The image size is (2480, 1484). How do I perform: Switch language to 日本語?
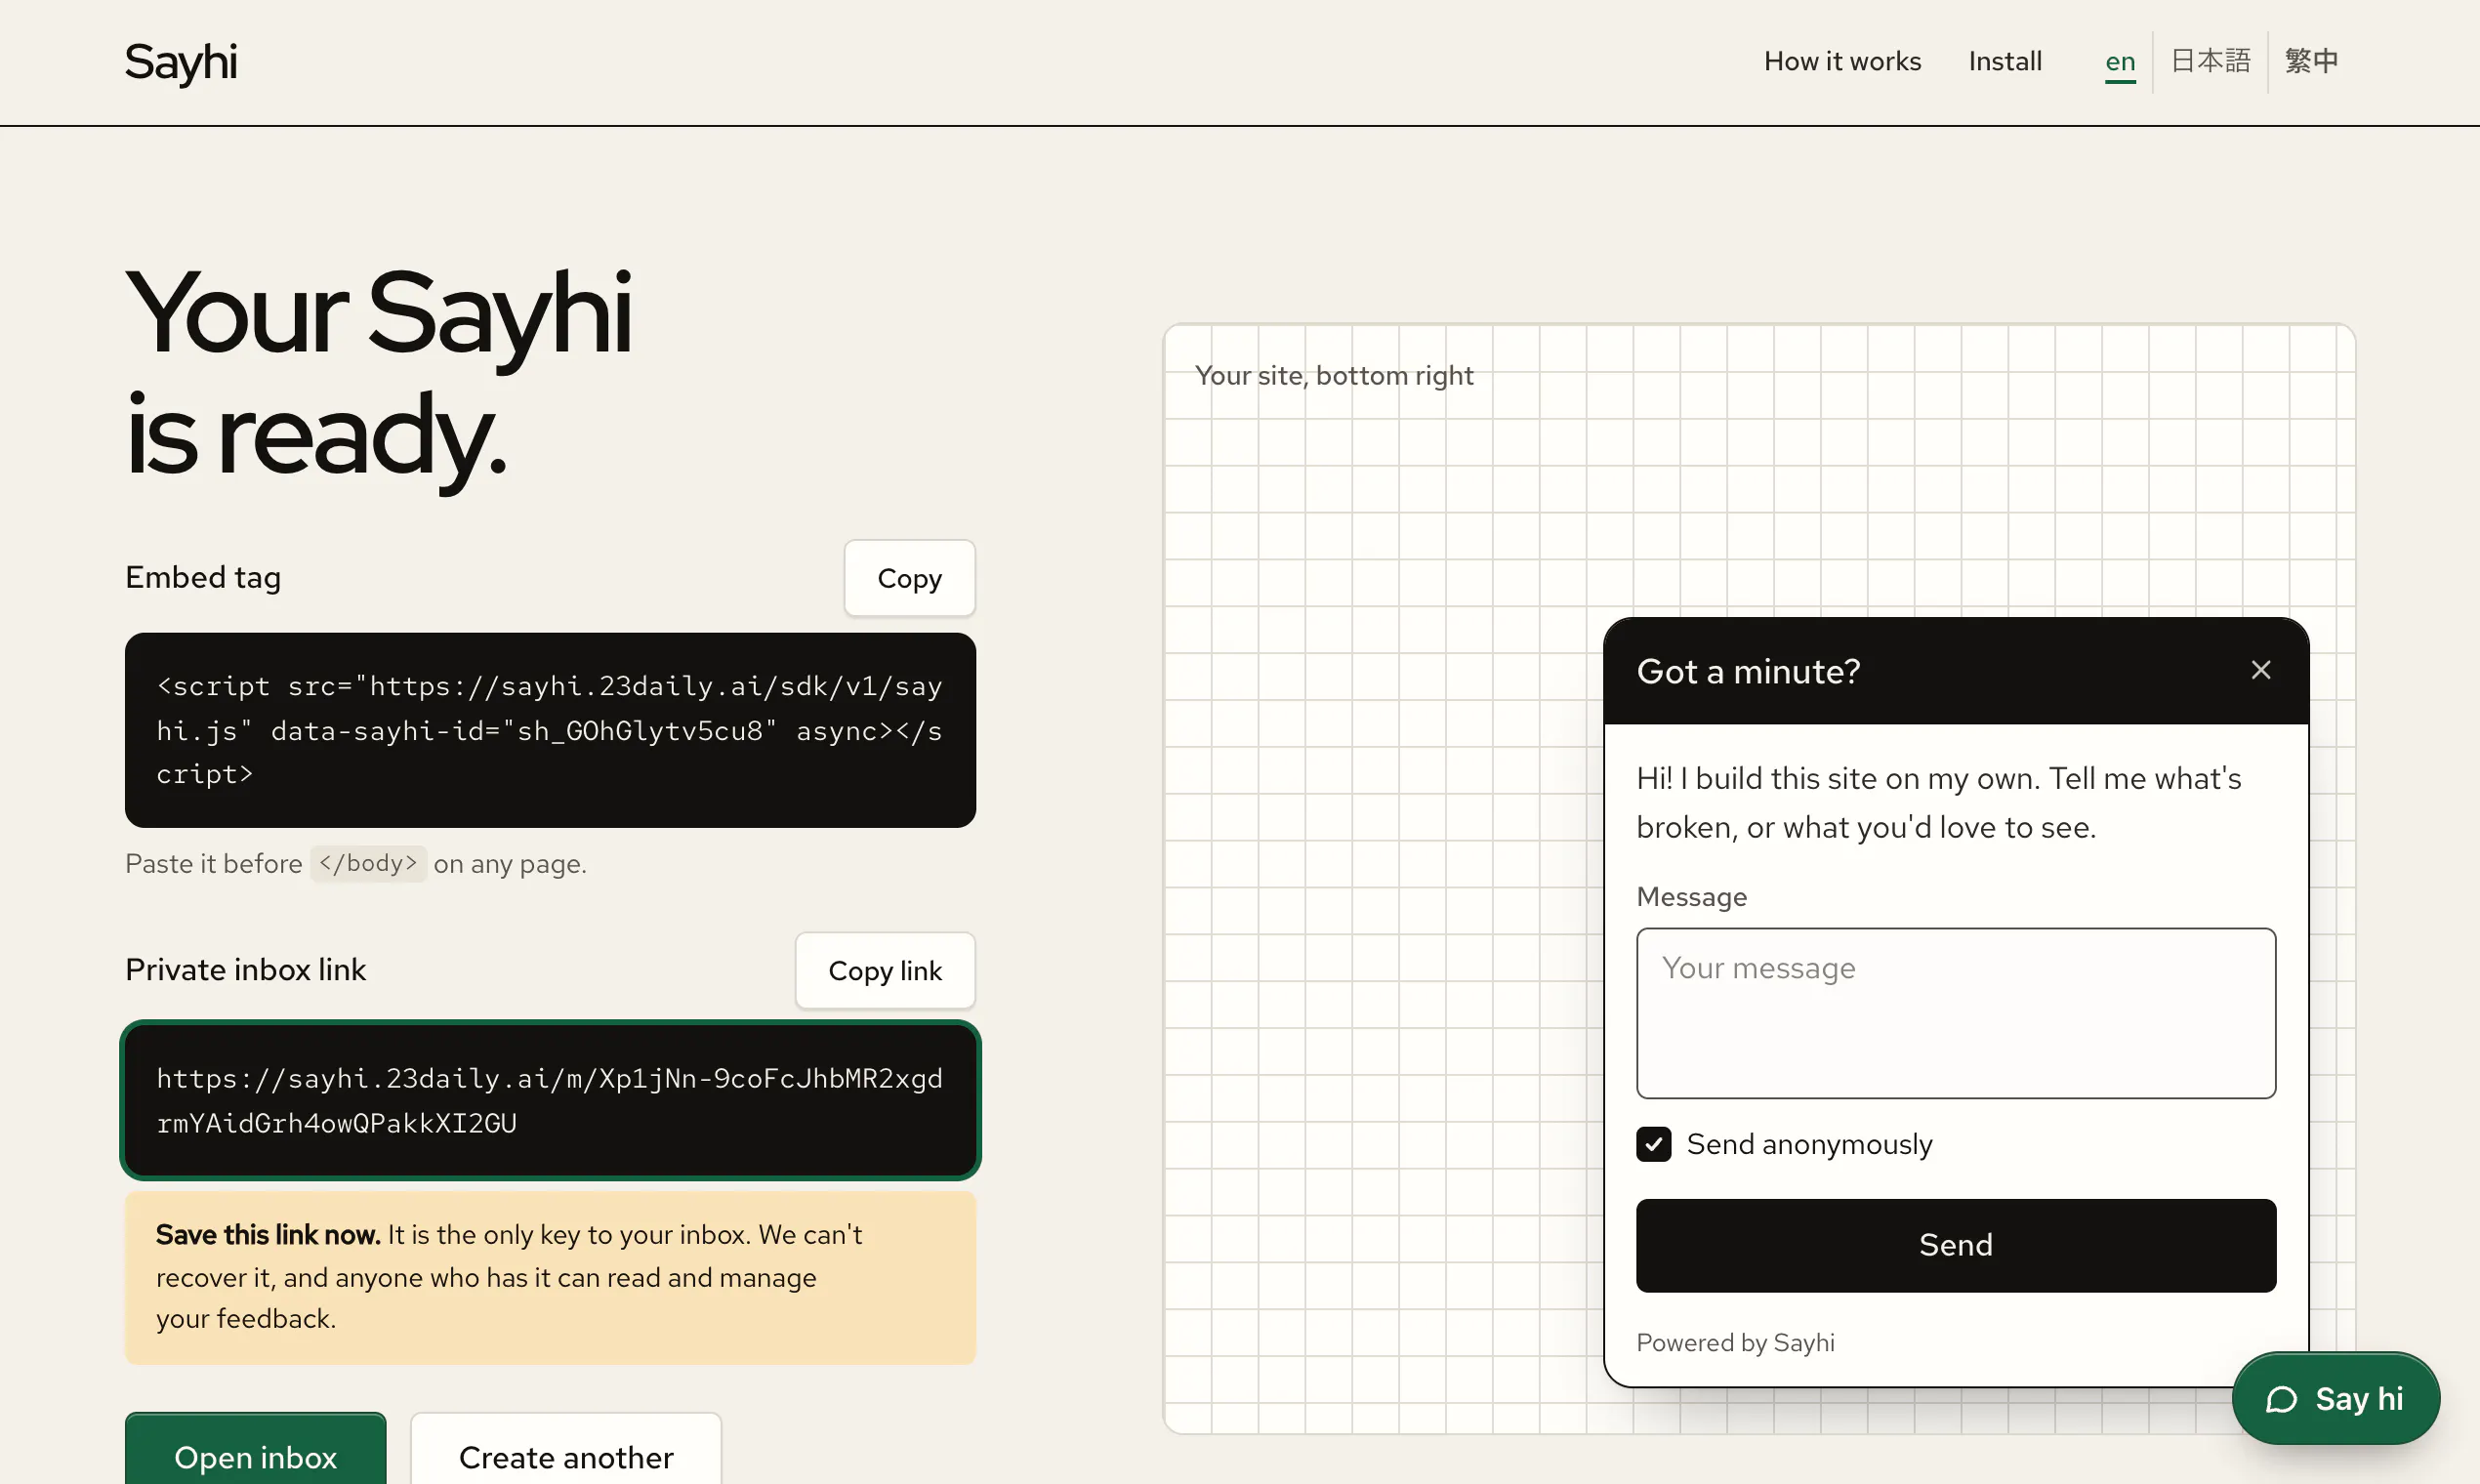2210,61
